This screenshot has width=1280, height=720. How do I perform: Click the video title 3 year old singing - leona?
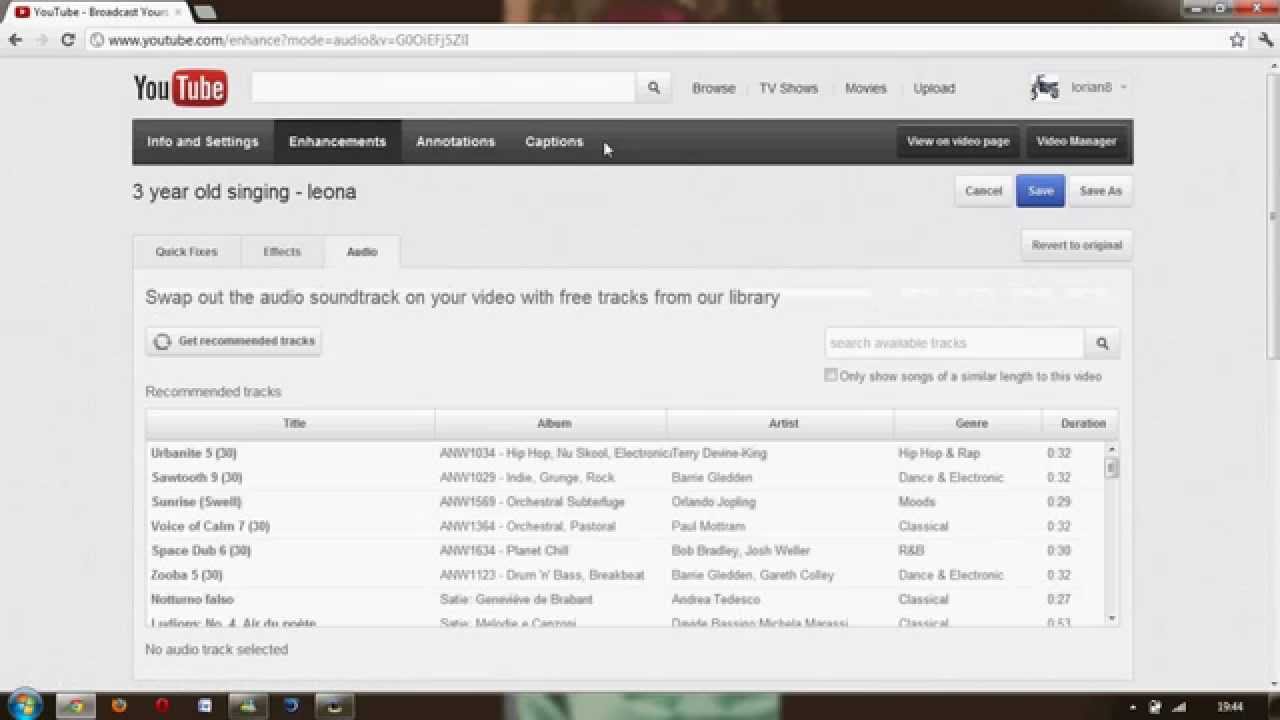[x=244, y=192]
